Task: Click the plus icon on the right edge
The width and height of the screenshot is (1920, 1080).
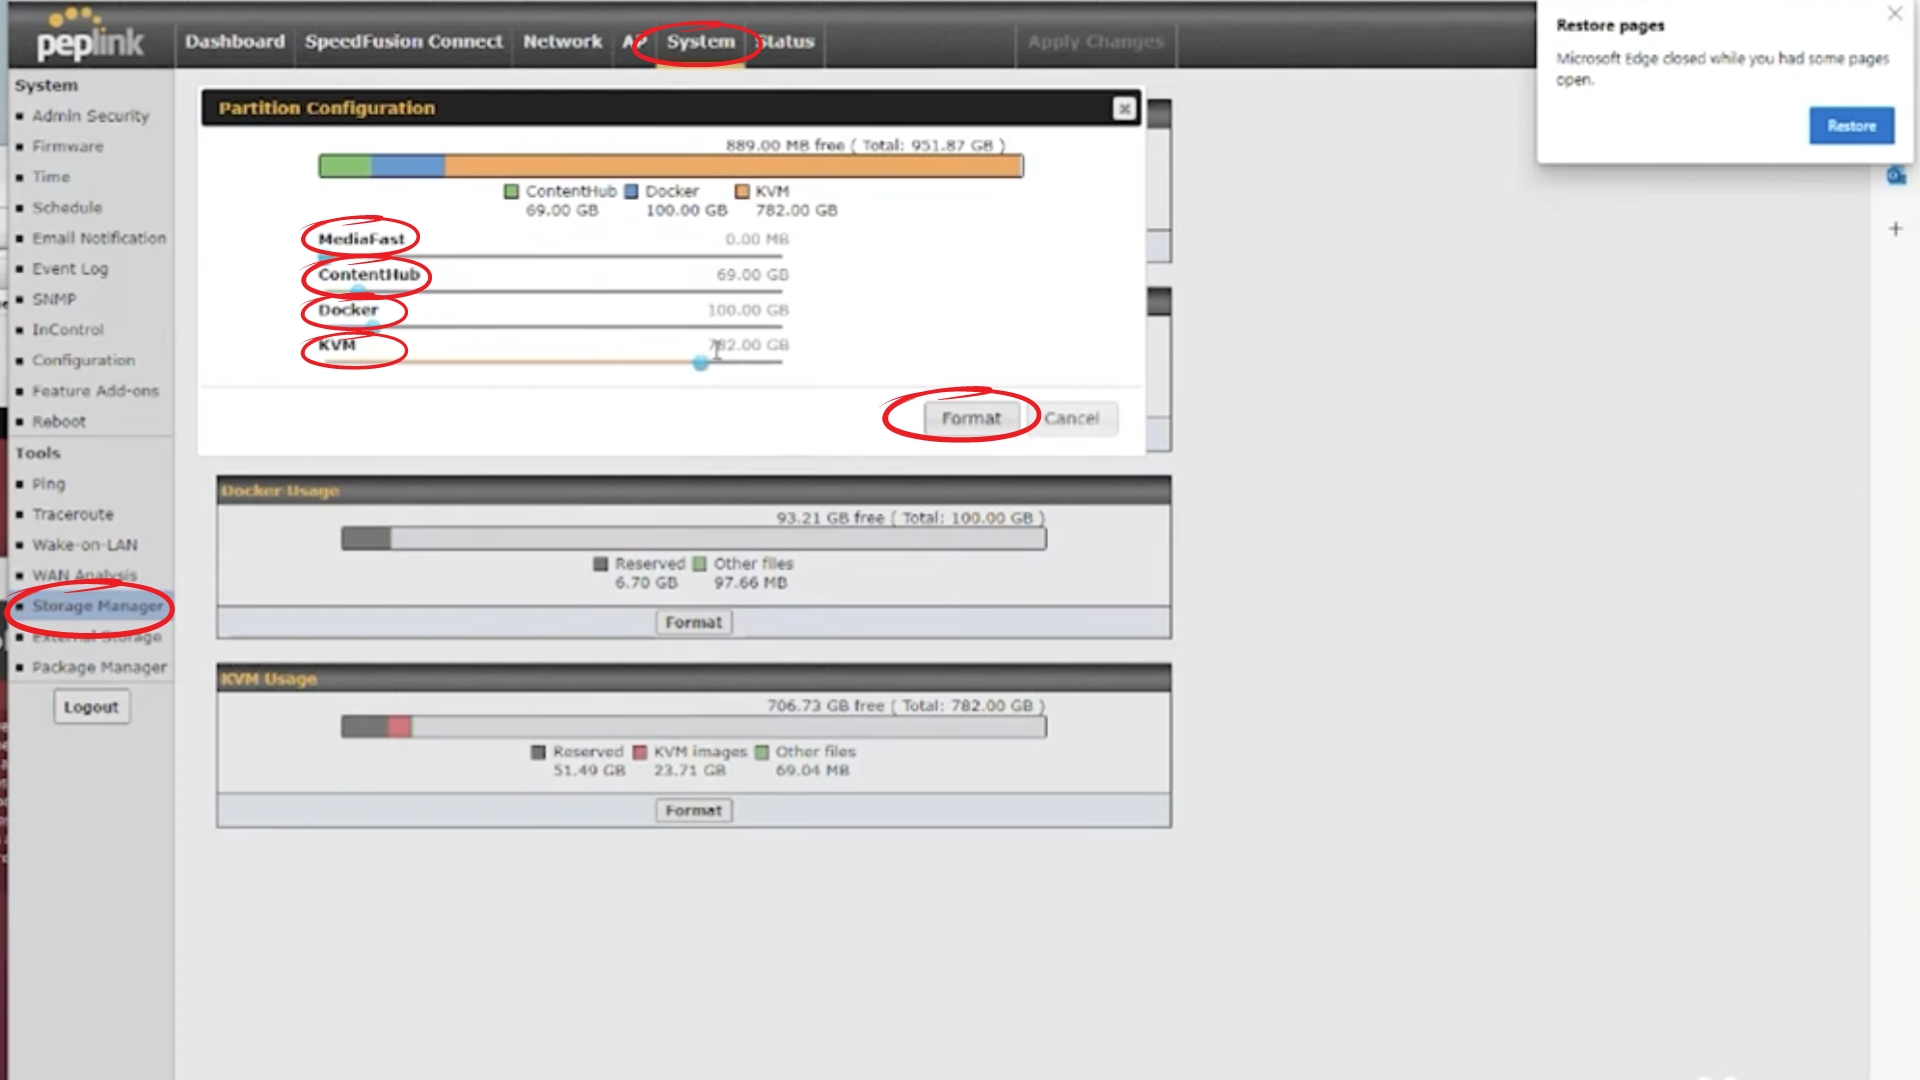Action: tap(1896, 228)
